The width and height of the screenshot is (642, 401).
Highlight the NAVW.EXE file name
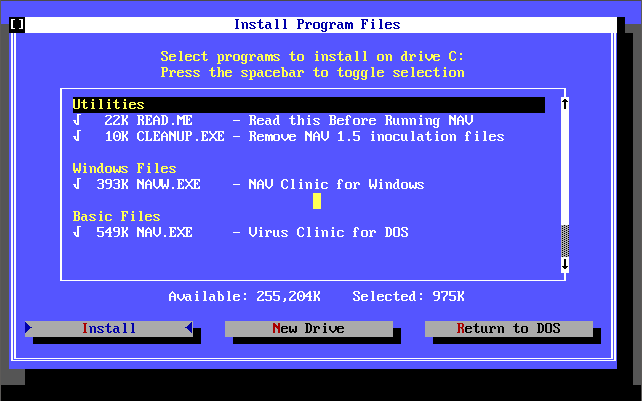(168, 184)
